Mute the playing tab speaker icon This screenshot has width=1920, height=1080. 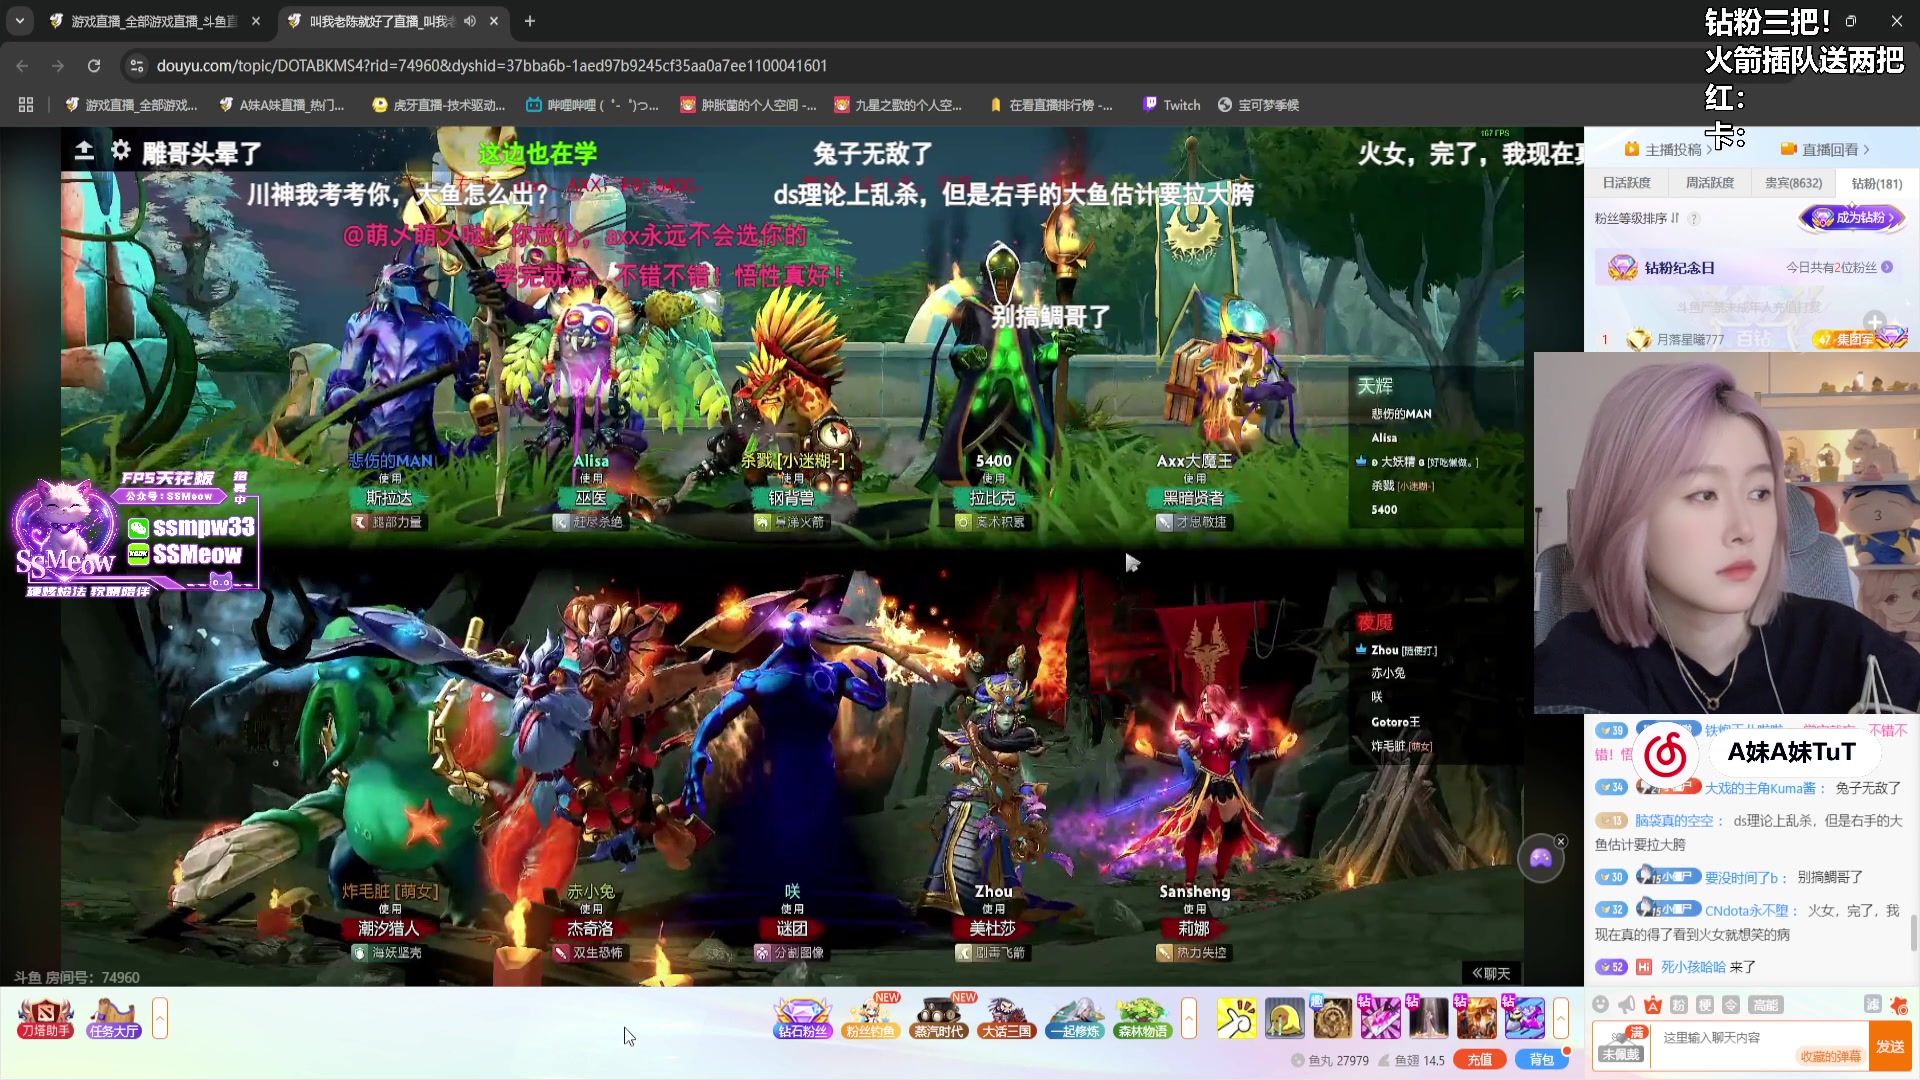[470, 21]
